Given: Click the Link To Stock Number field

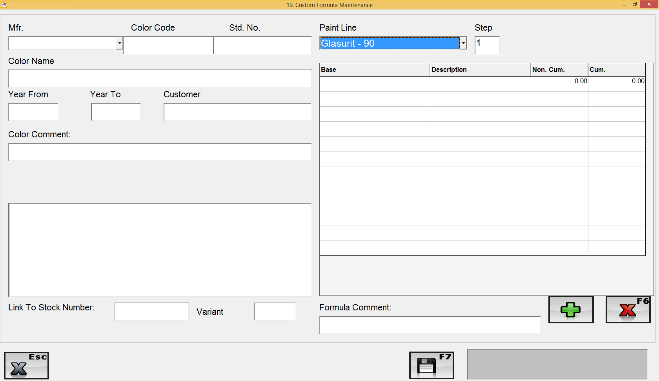Looking at the screenshot, I should (x=151, y=311).
